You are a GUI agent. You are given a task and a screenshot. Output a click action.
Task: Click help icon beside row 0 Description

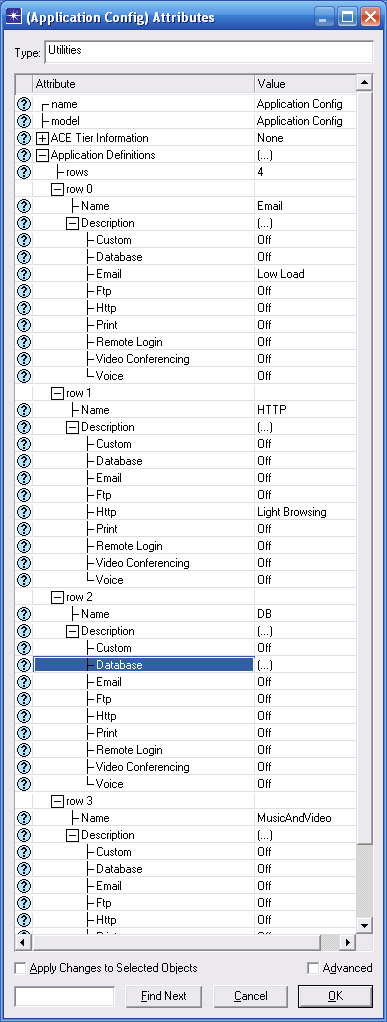(23, 223)
